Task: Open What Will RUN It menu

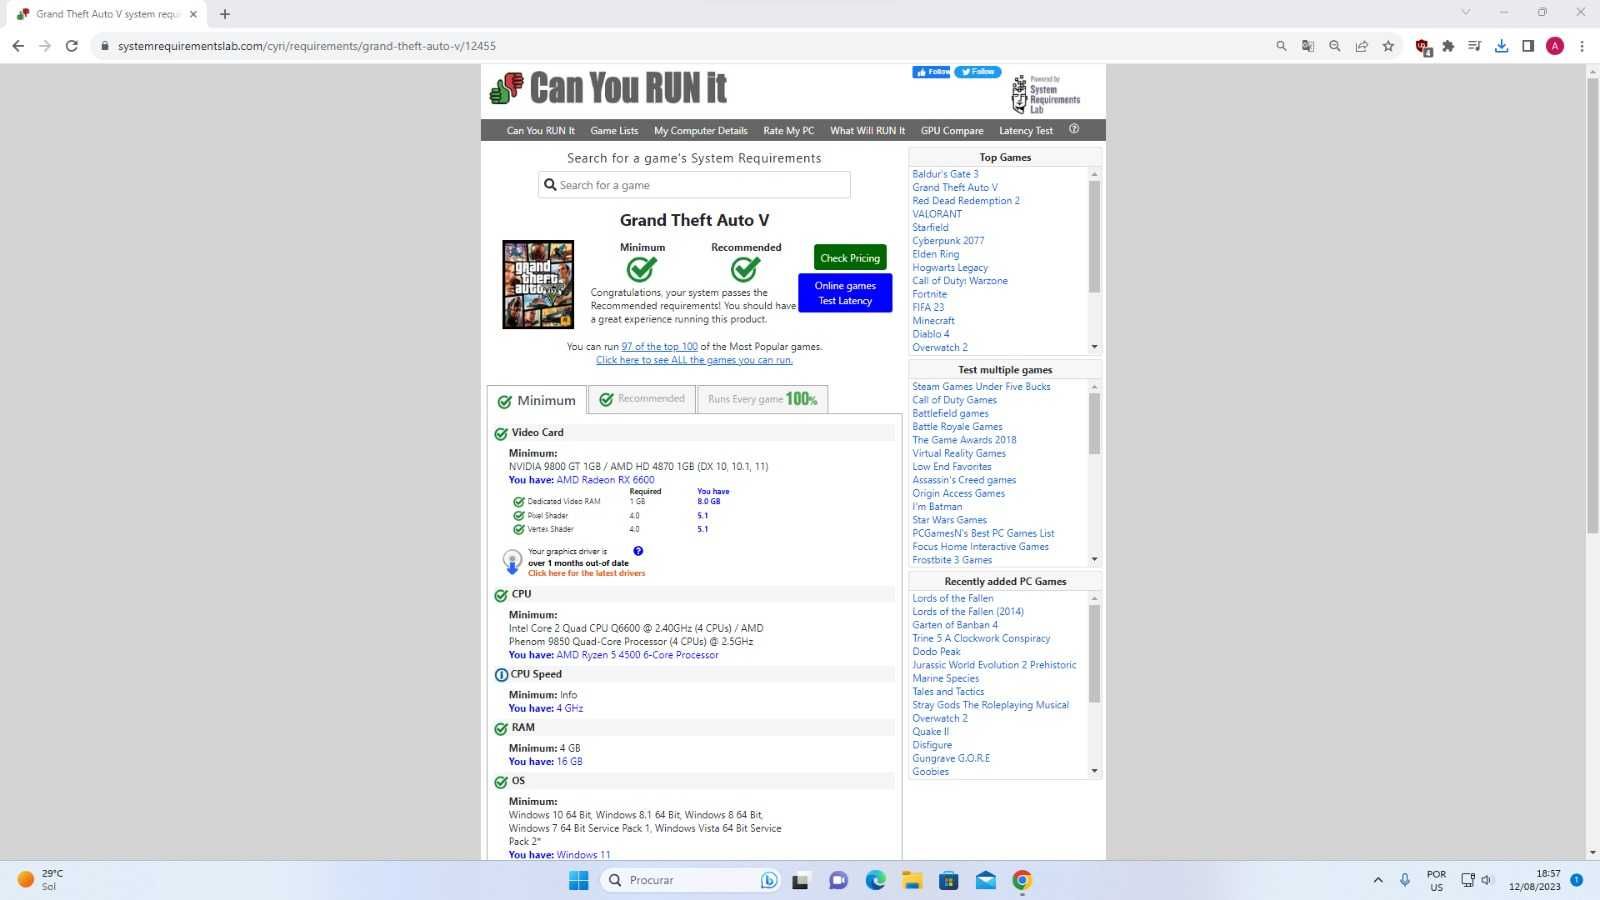Action: coord(867,131)
